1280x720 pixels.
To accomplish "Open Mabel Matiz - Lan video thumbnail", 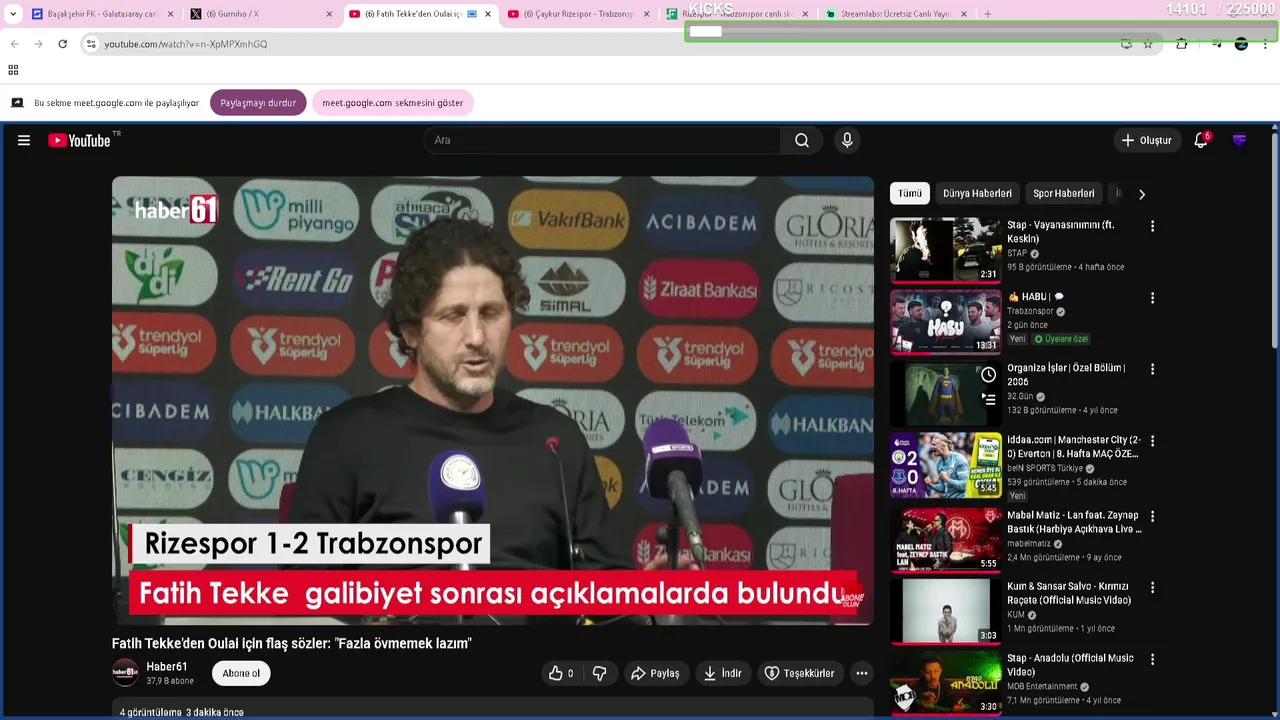I will tap(945, 540).
